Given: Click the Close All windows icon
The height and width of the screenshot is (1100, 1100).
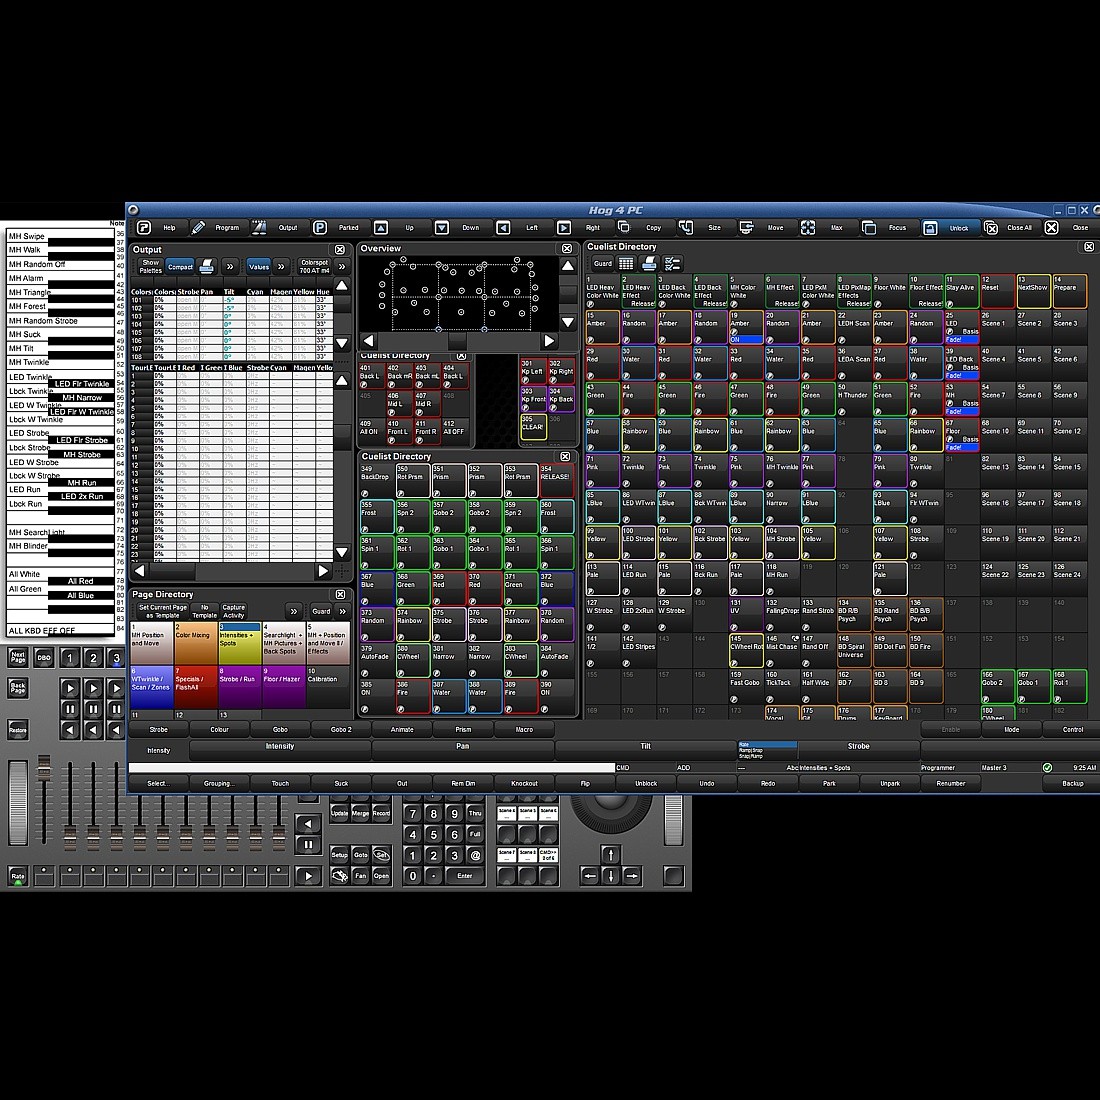Looking at the screenshot, I should click(x=991, y=227).
